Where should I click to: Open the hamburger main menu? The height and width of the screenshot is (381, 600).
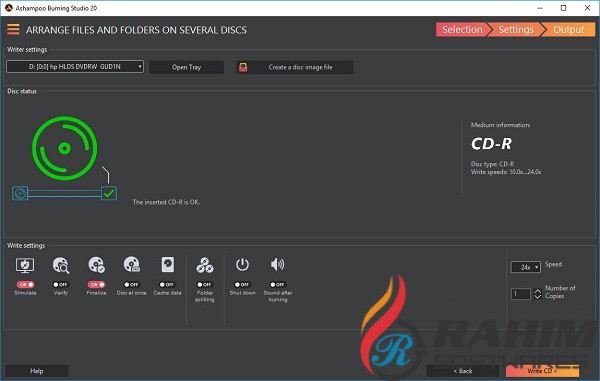13,29
